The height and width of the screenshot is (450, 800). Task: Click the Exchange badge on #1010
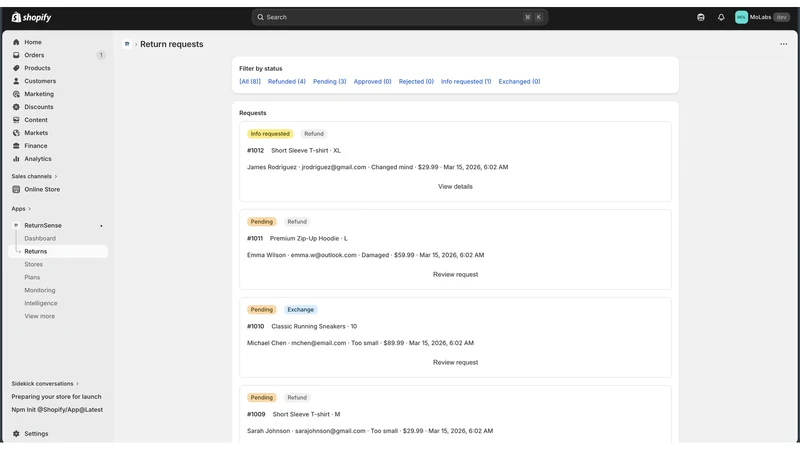pyautogui.click(x=301, y=310)
